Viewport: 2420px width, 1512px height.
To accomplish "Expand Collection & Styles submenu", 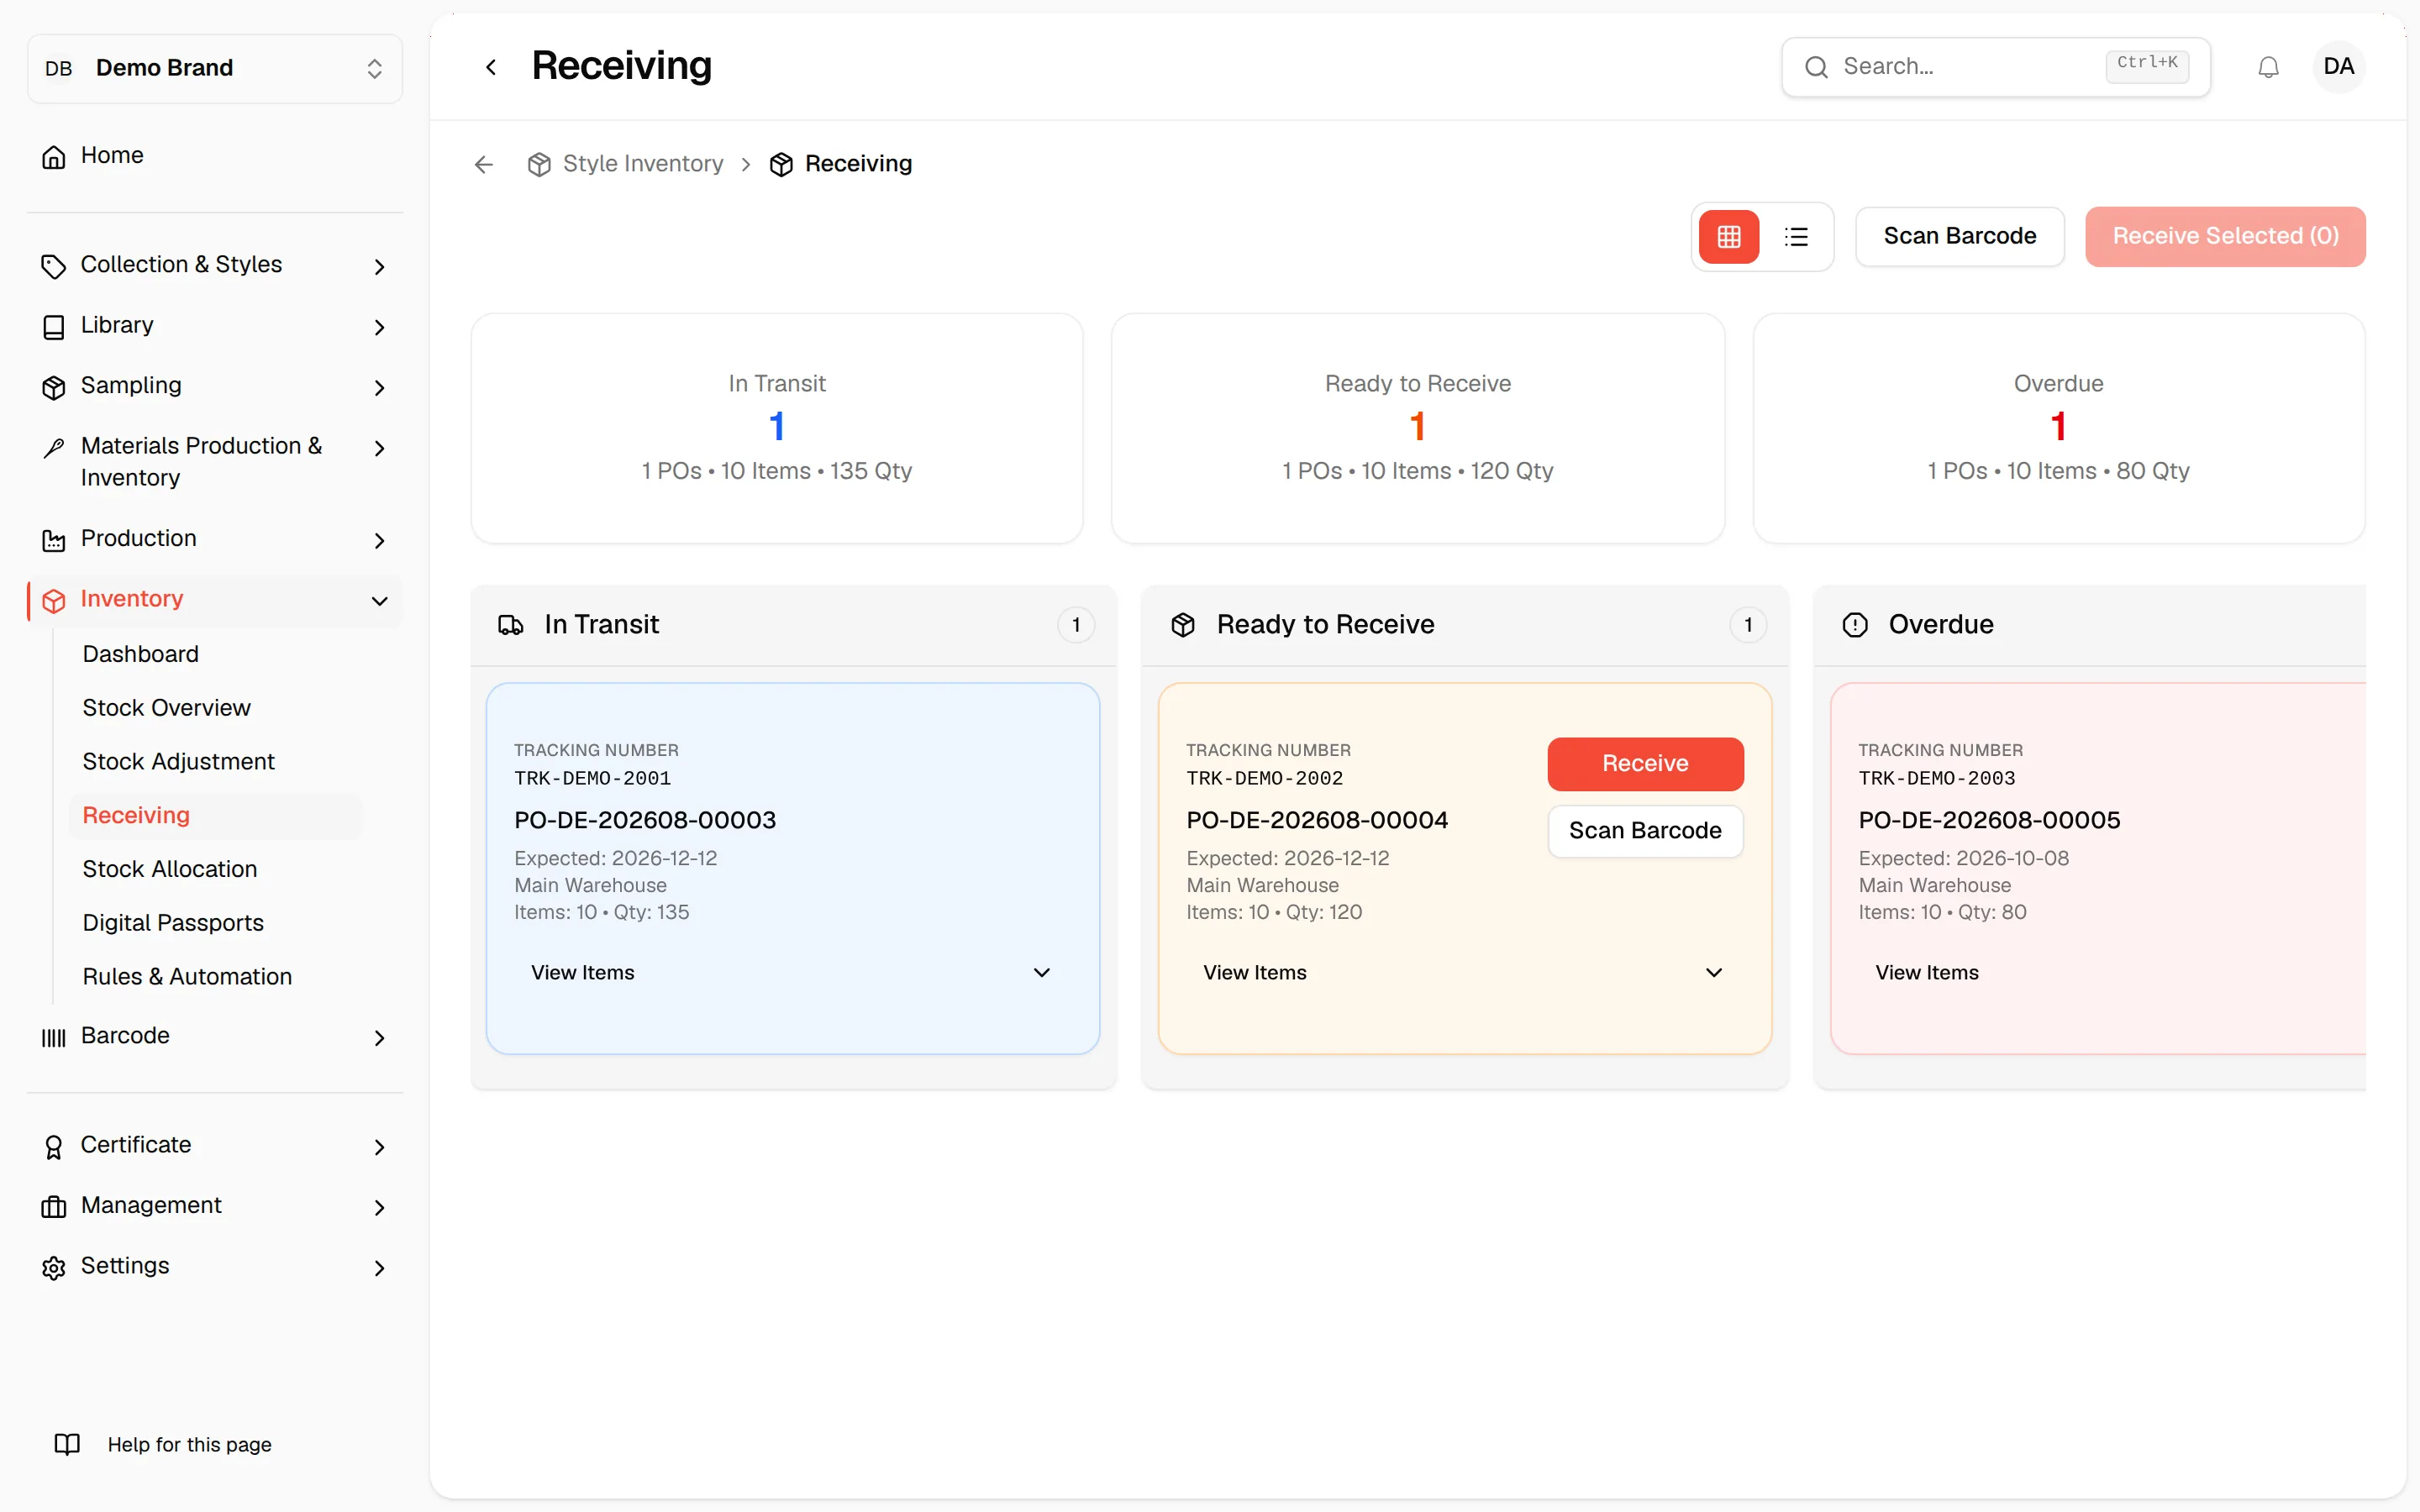I will coord(379,266).
